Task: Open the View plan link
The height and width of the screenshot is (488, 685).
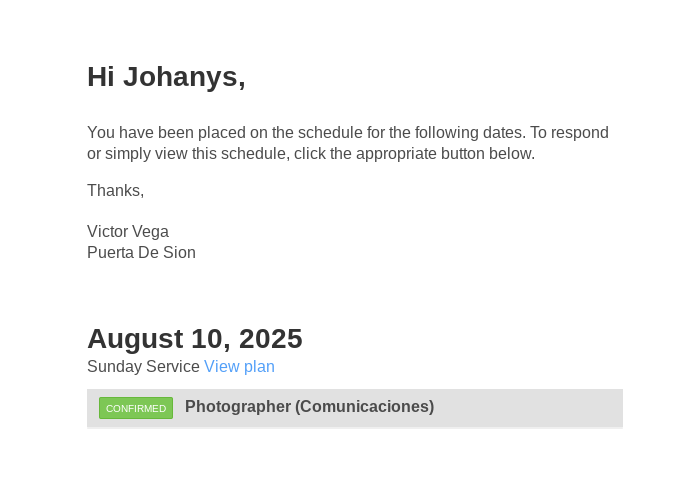Action: 239,367
